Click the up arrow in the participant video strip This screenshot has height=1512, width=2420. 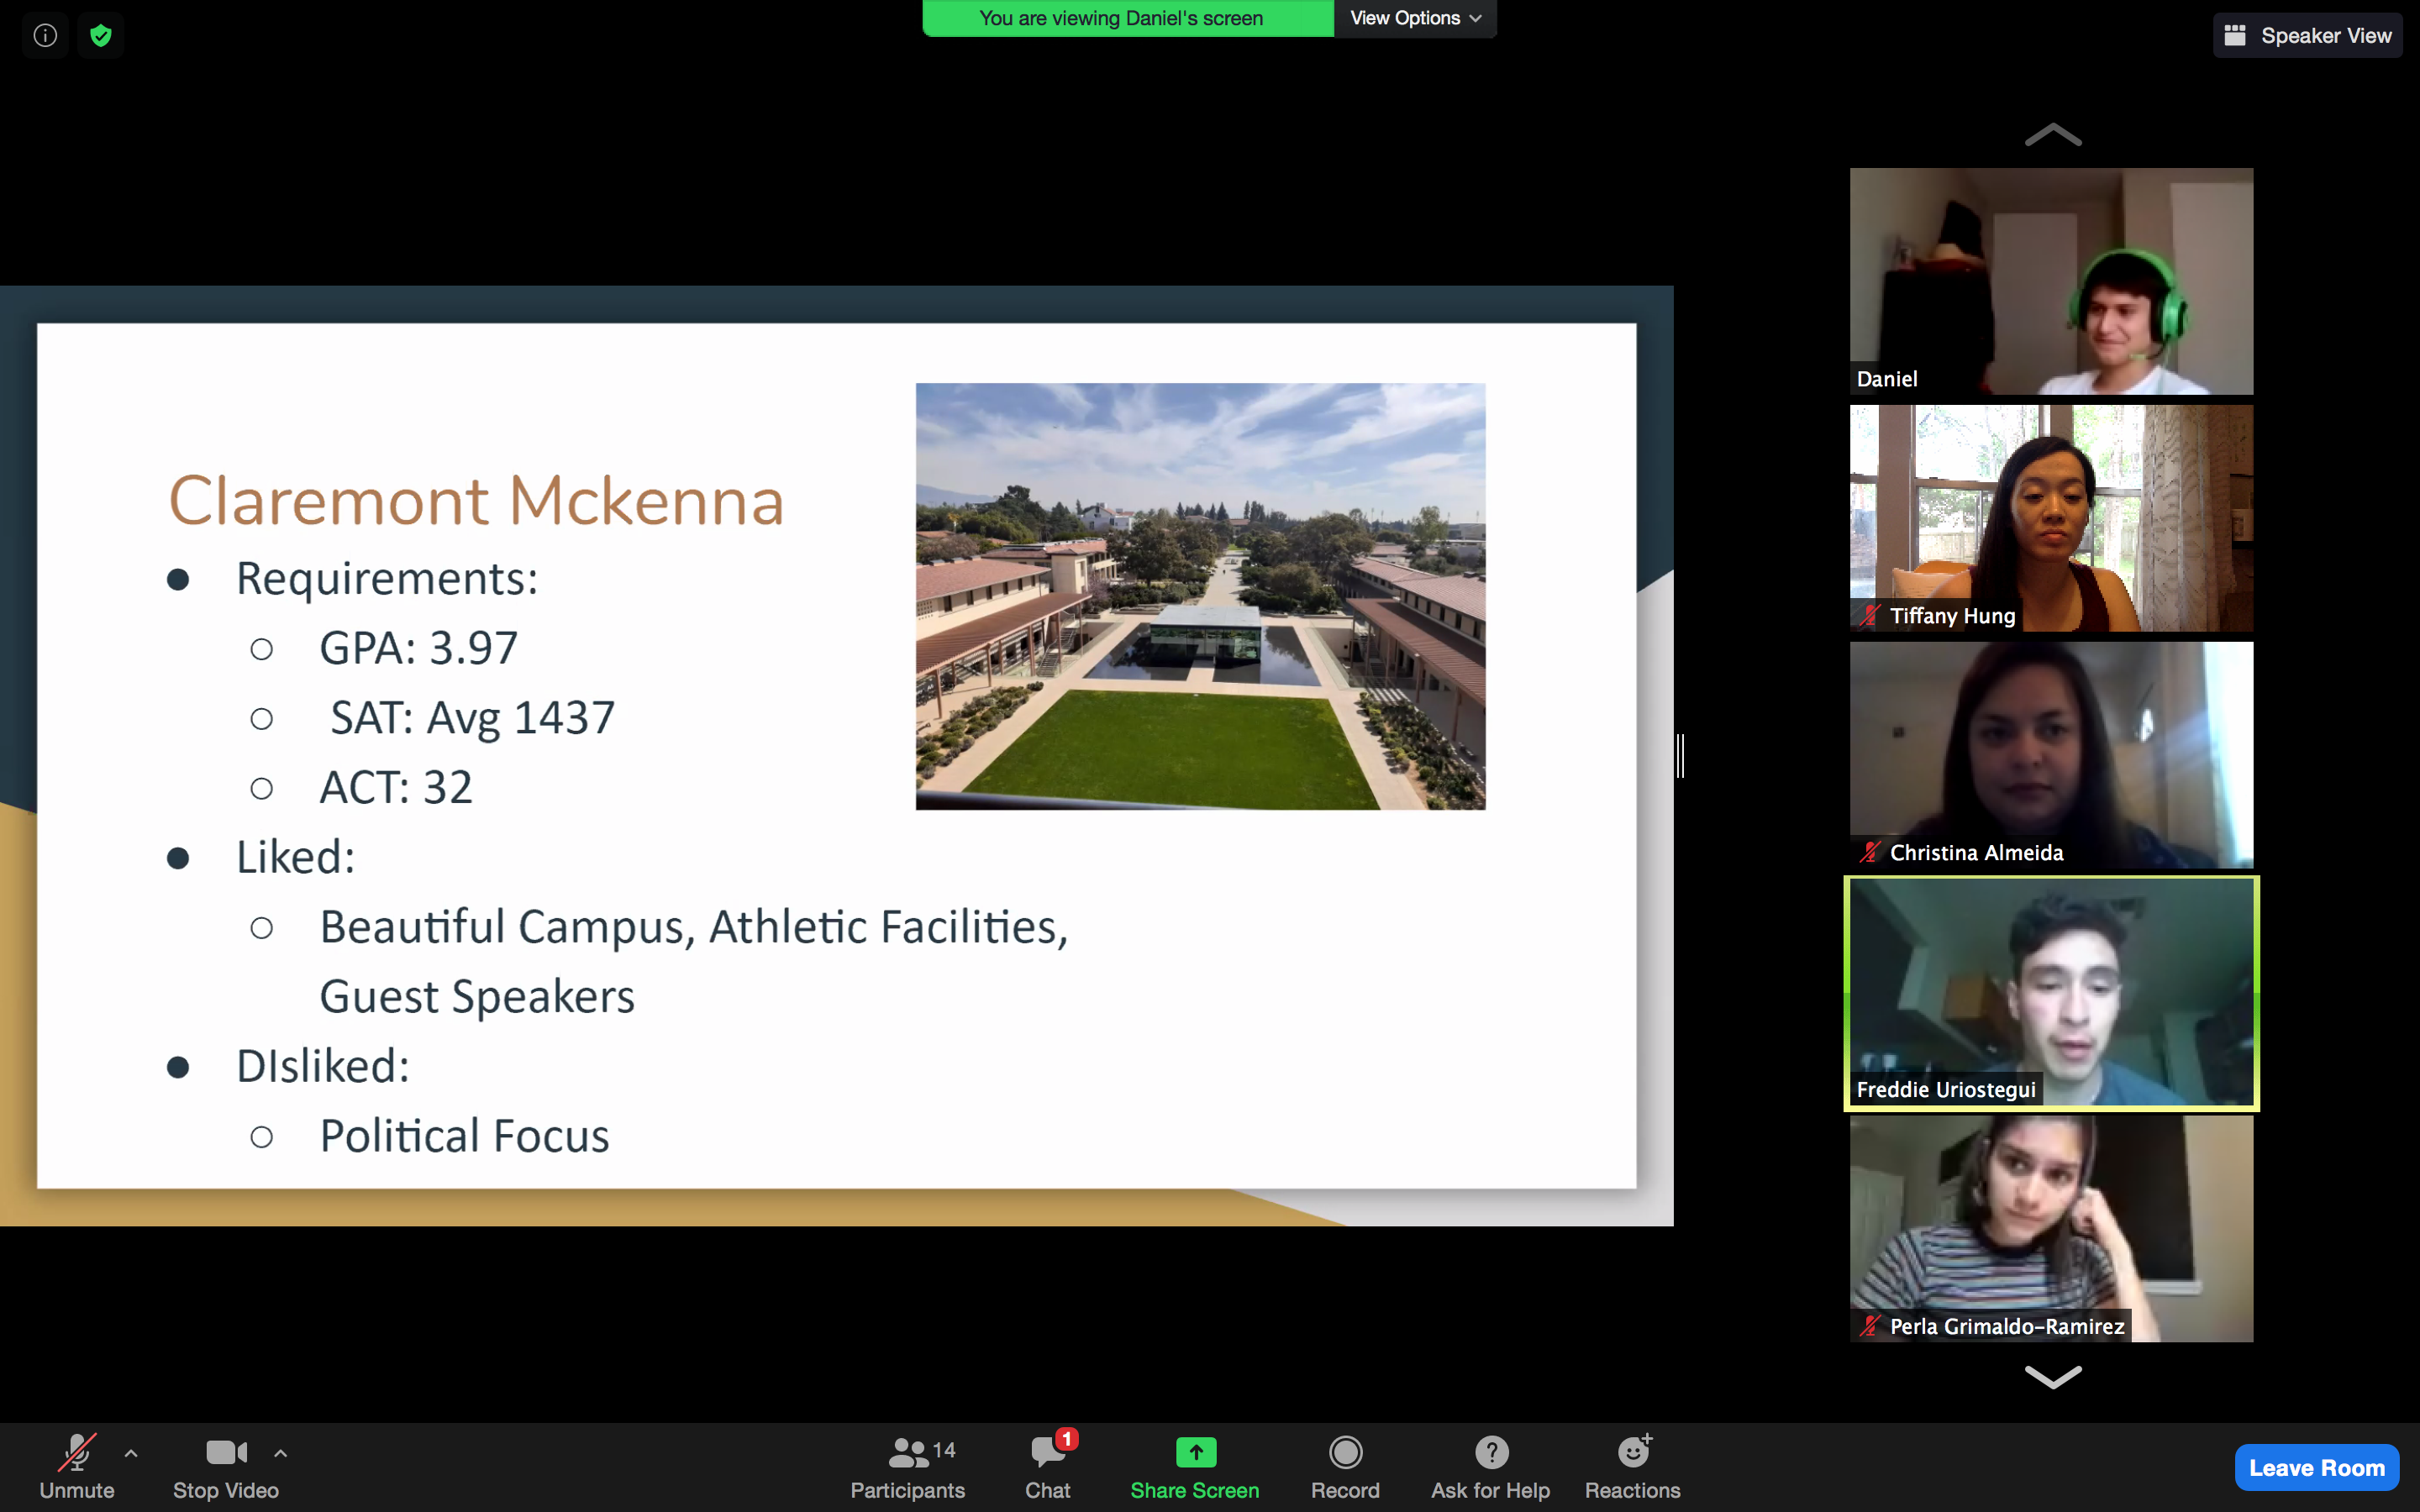pos(2053,135)
